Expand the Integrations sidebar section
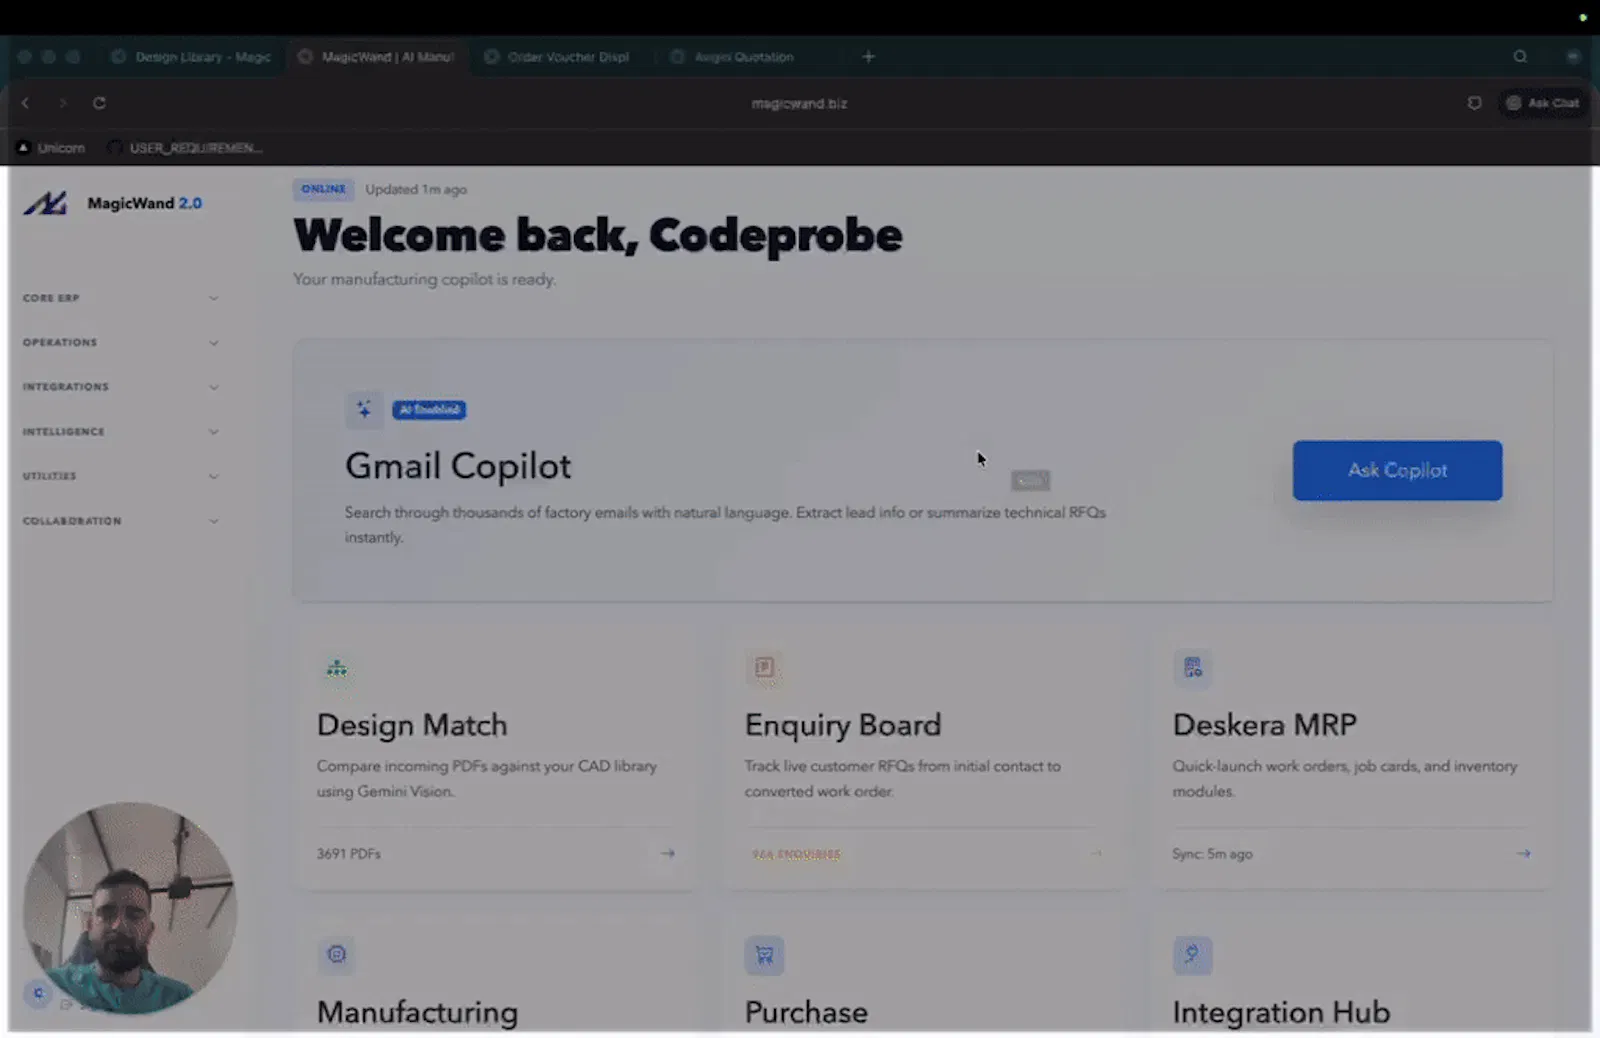The image size is (1600, 1038). click(x=120, y=387)
